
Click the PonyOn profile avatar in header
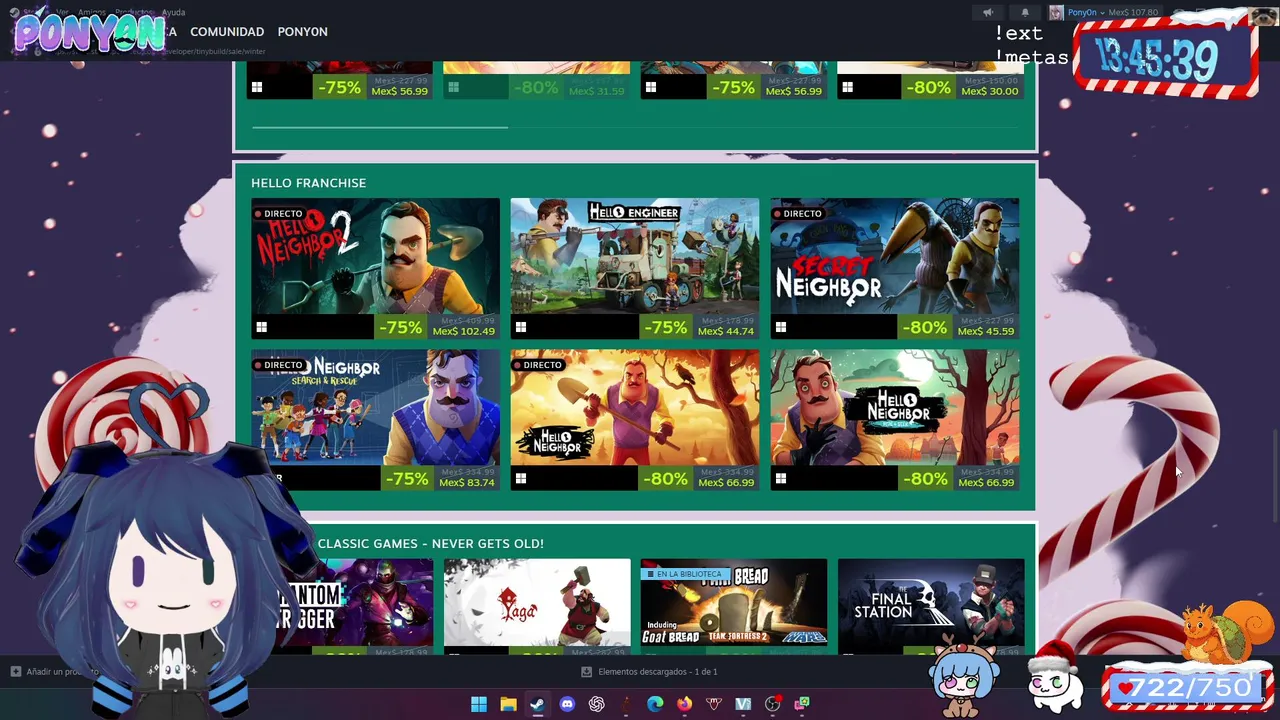pos(1056,13)
